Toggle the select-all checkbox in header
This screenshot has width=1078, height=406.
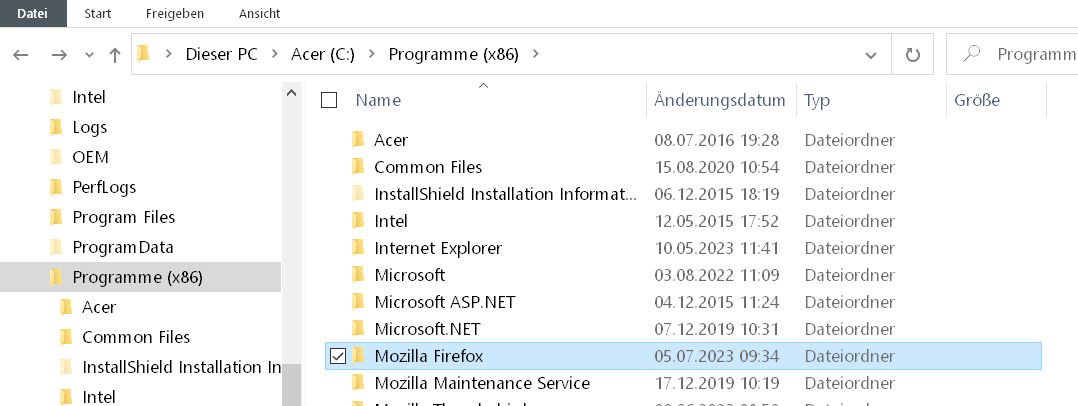[x=329, y=100]
